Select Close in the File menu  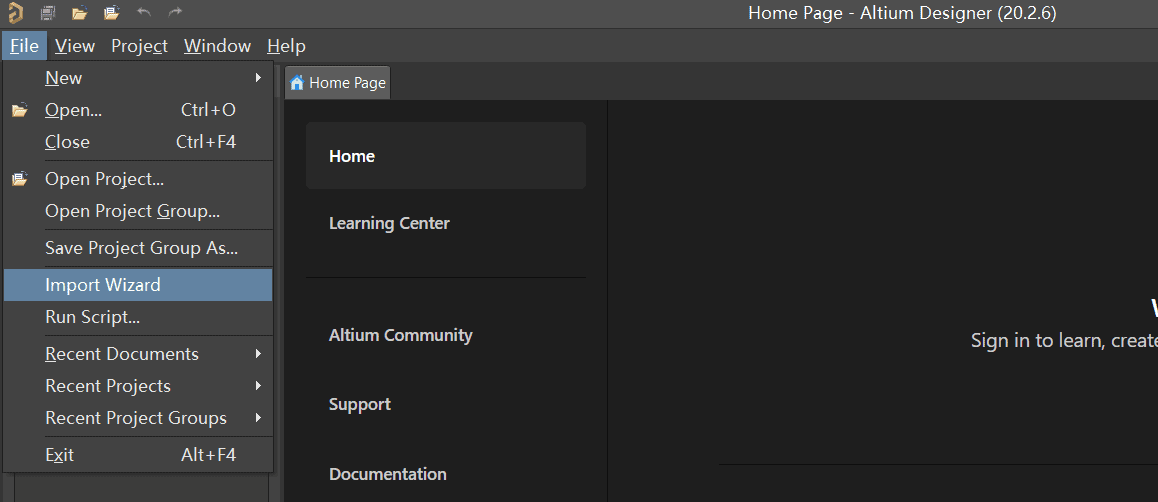click(x=138, y=142)
